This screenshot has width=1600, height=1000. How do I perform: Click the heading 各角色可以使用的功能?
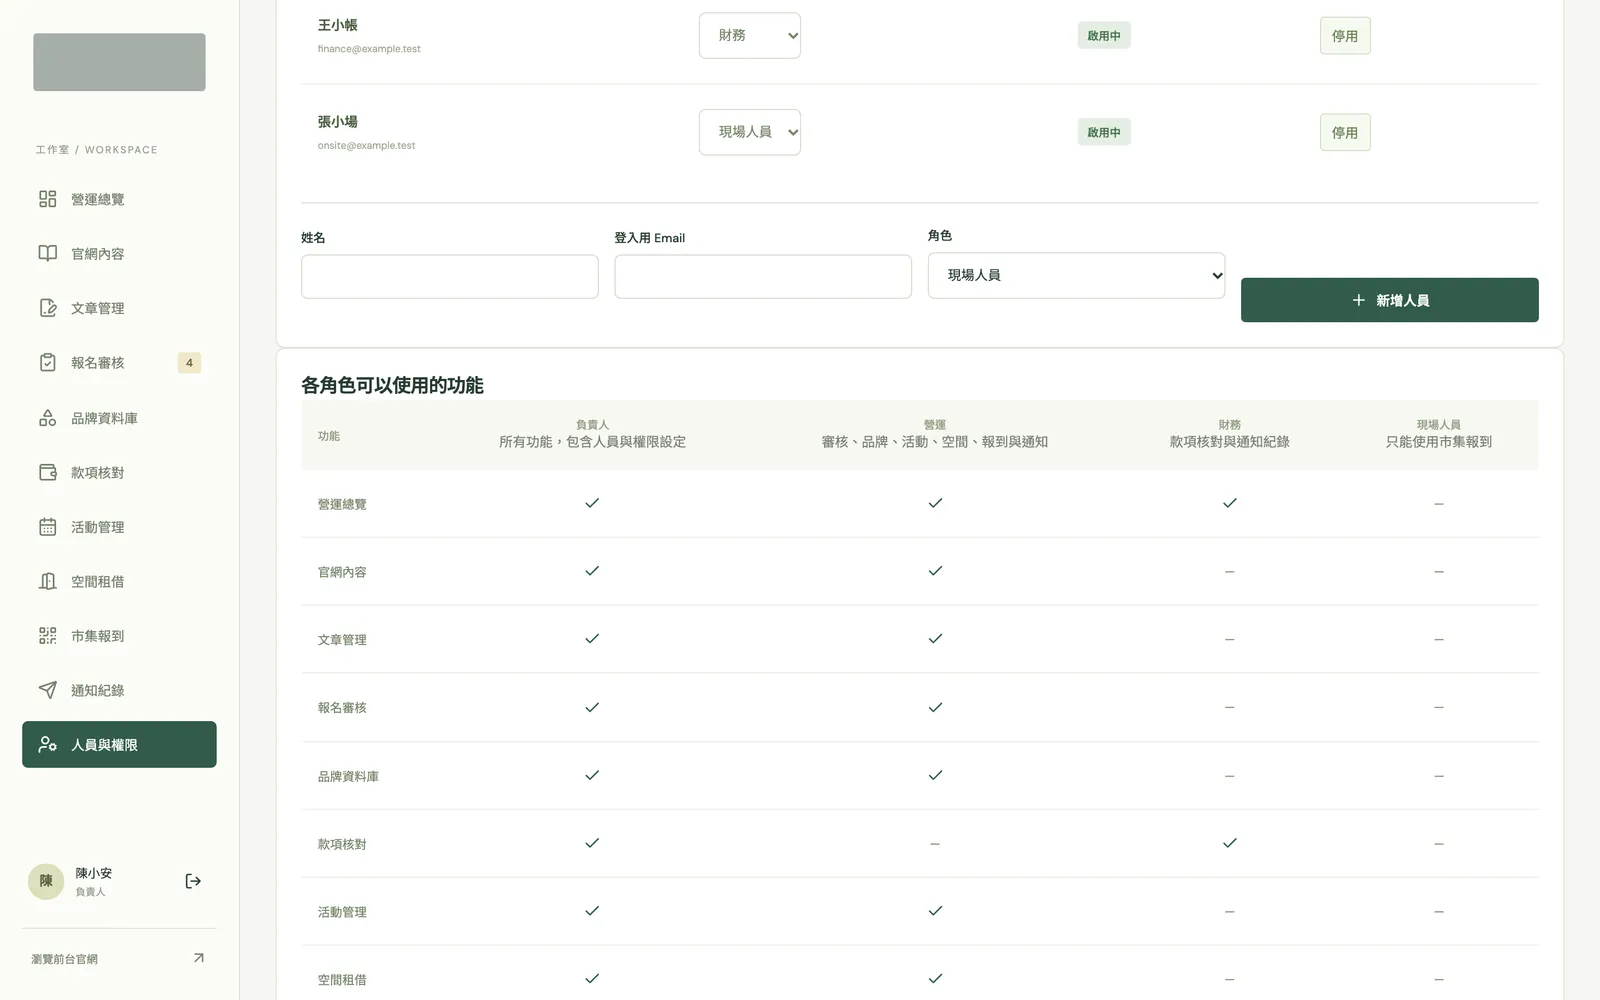click(x=392, y=385)
